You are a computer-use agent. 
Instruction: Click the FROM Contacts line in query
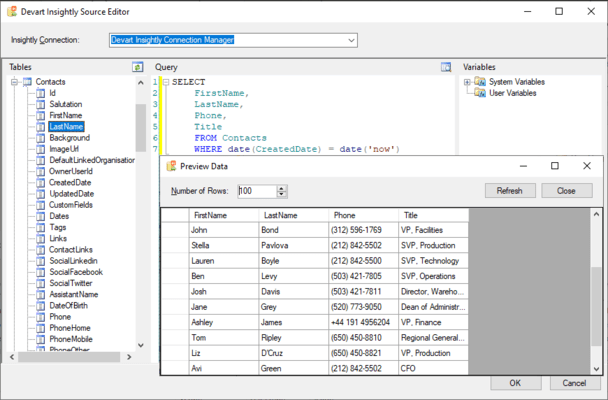(230, 138)
